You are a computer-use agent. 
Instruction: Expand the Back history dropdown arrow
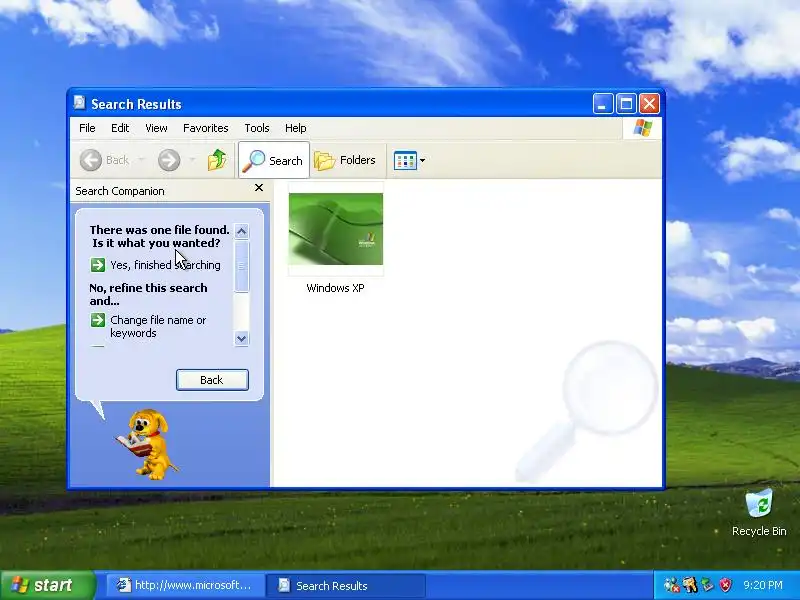141,160
